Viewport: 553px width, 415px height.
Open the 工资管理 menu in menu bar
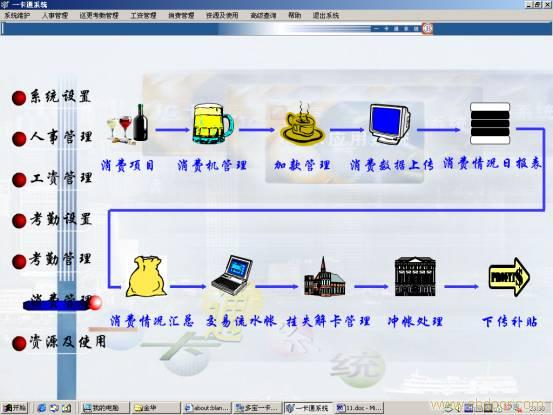[x=143, y=16]
